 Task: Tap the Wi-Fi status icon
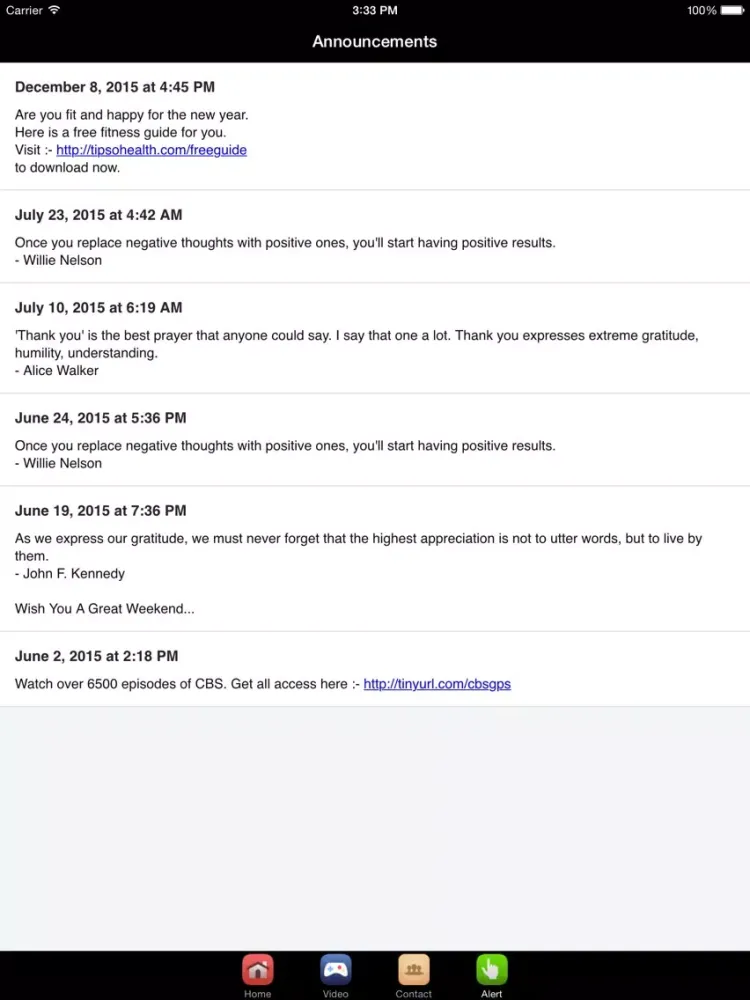point(54,10)
